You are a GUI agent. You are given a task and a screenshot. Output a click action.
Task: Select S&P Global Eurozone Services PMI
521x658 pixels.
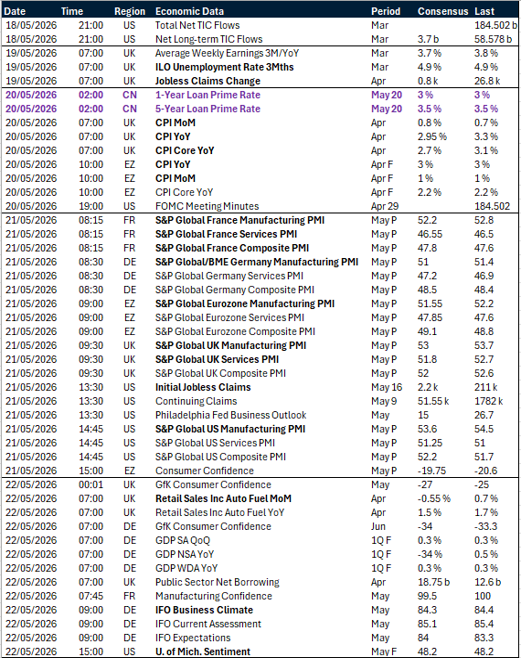tap(230, 318)
